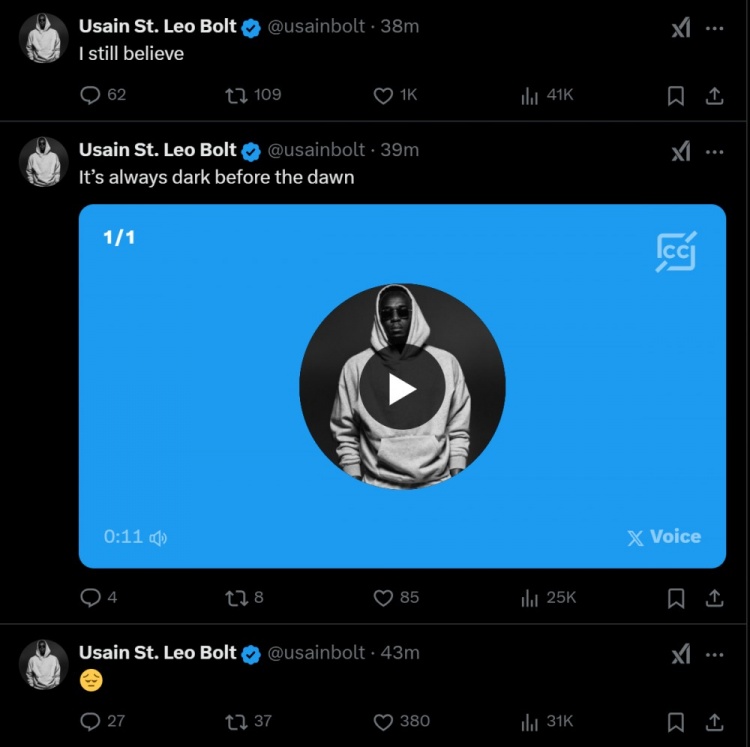Repost the "dark before the dawn" post

click(x=237, y=598)
